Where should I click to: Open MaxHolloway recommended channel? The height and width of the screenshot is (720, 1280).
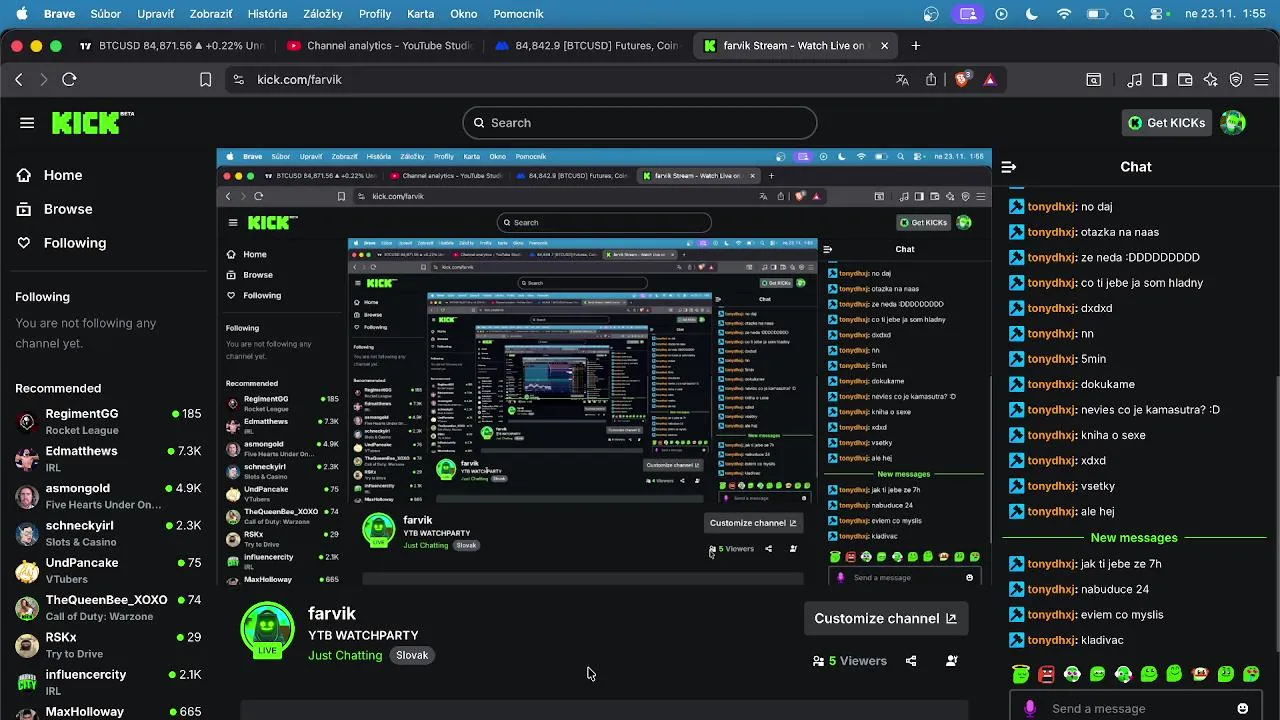(108, 712)
